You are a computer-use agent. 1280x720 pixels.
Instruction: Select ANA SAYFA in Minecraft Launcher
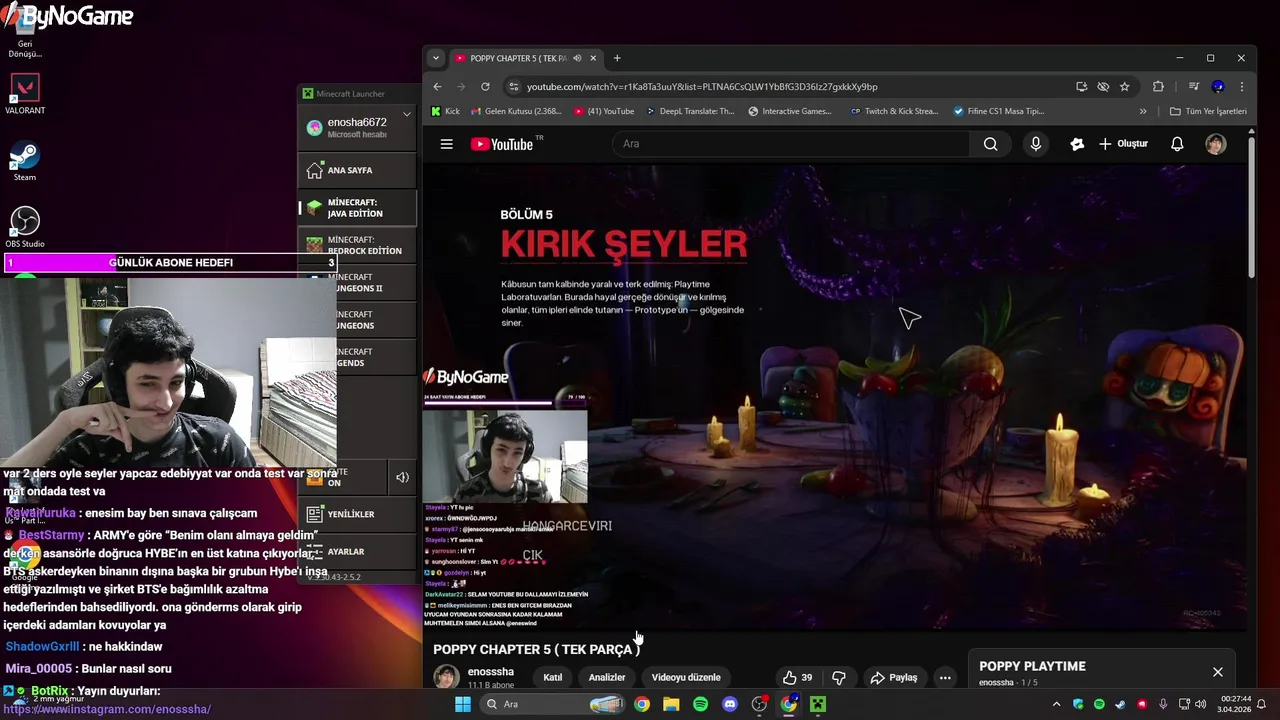pyautogui.click(x=357, y=170)
